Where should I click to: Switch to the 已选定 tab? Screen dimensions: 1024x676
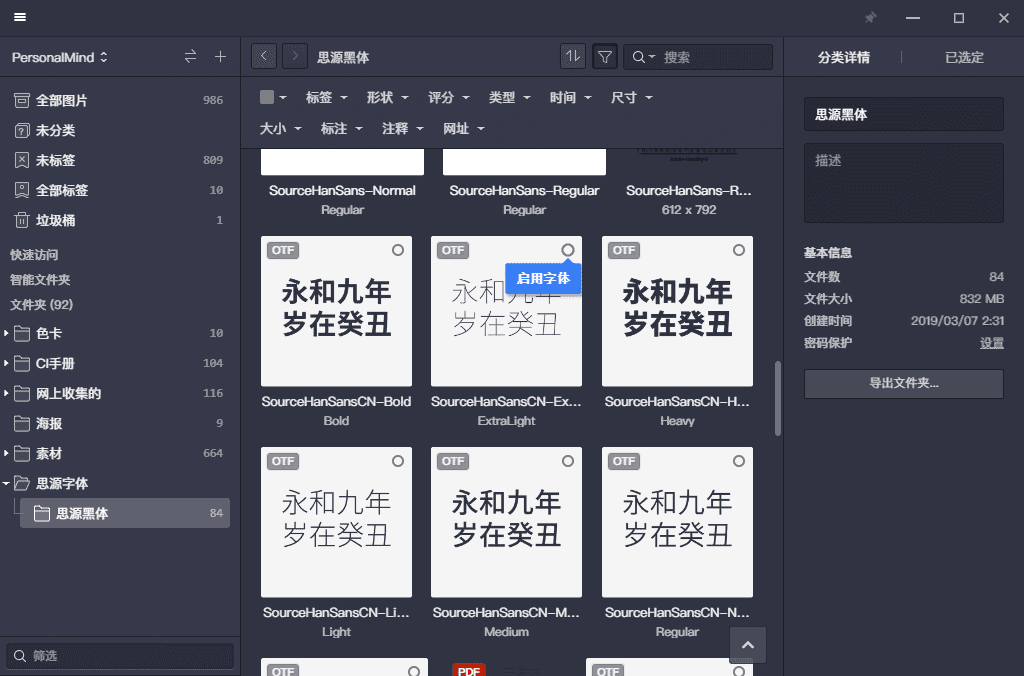(964, 57)
